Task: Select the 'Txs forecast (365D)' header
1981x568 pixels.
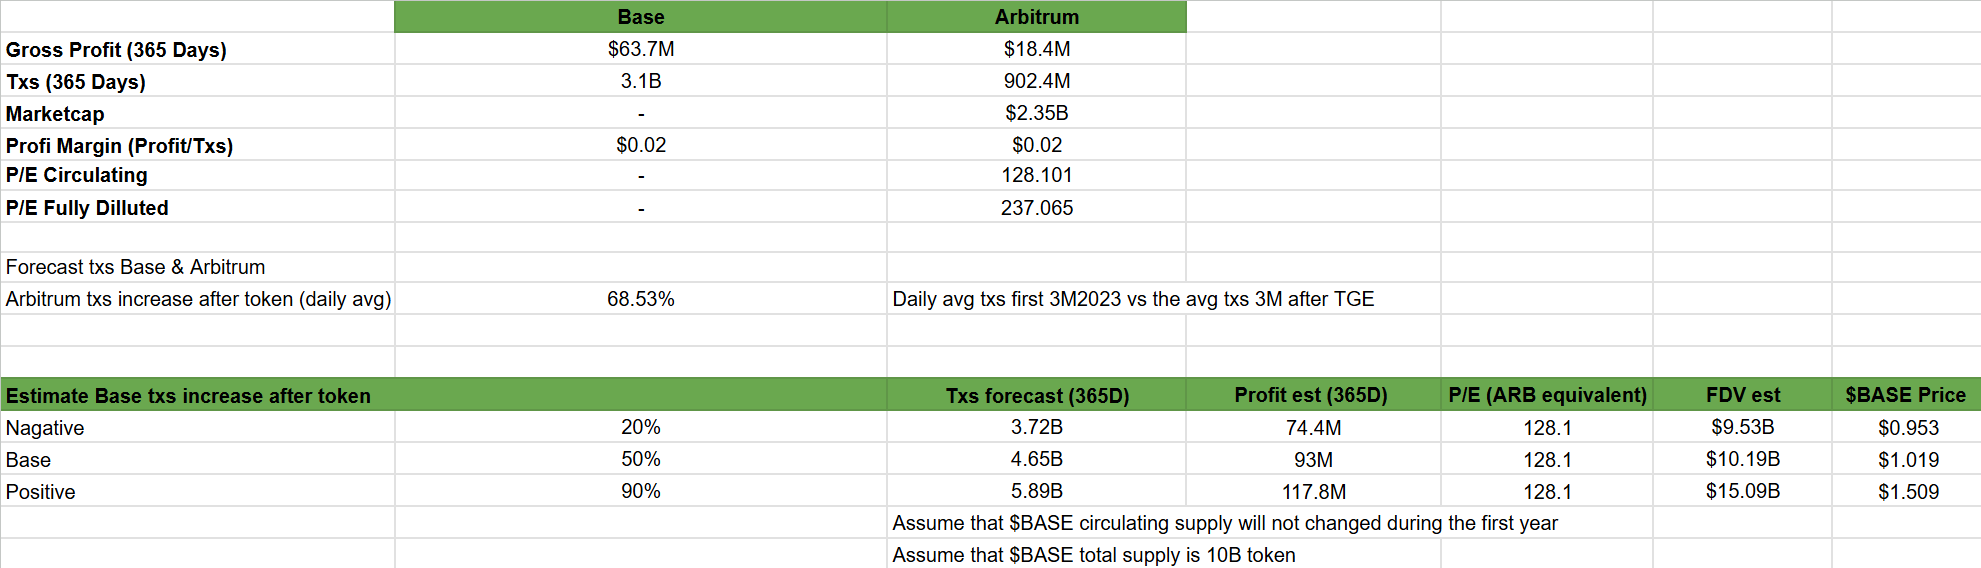Action: click(1037, 396)
